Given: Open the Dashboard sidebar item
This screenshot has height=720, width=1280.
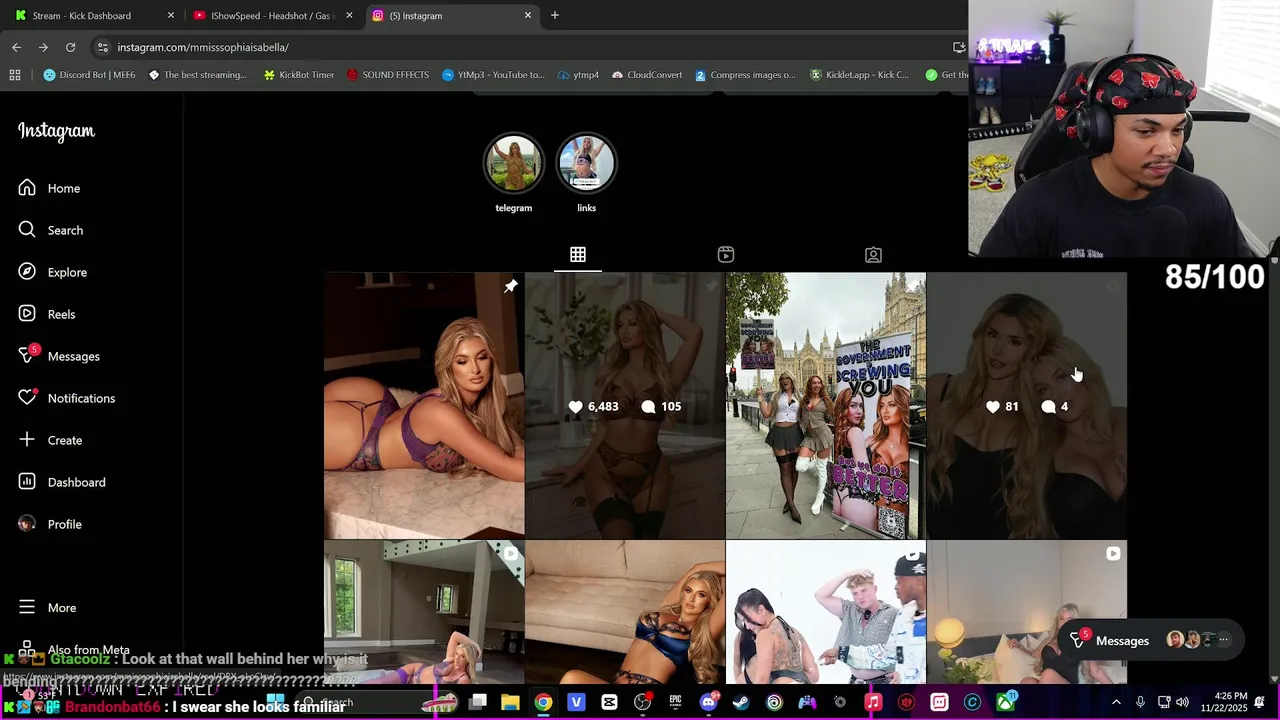Looking at the screenshot, I should [x=62, y=482].
